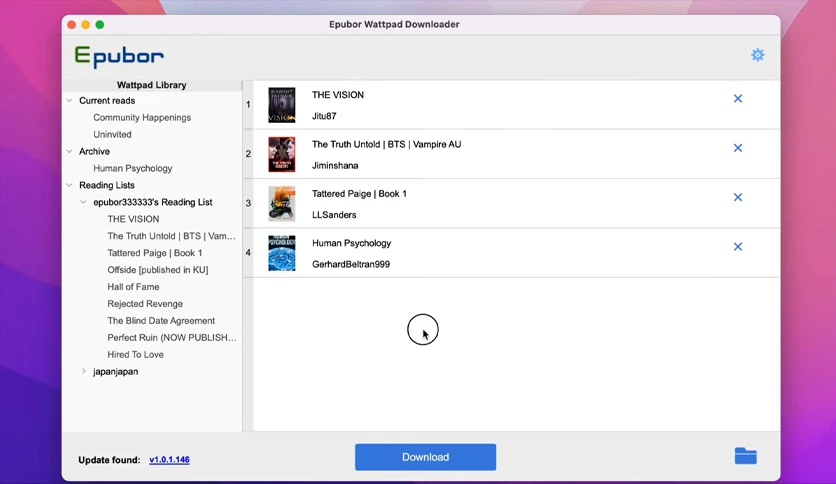836x484 pixels.
Task: Click THE VISION title in download list
Action: coord(338,95)
